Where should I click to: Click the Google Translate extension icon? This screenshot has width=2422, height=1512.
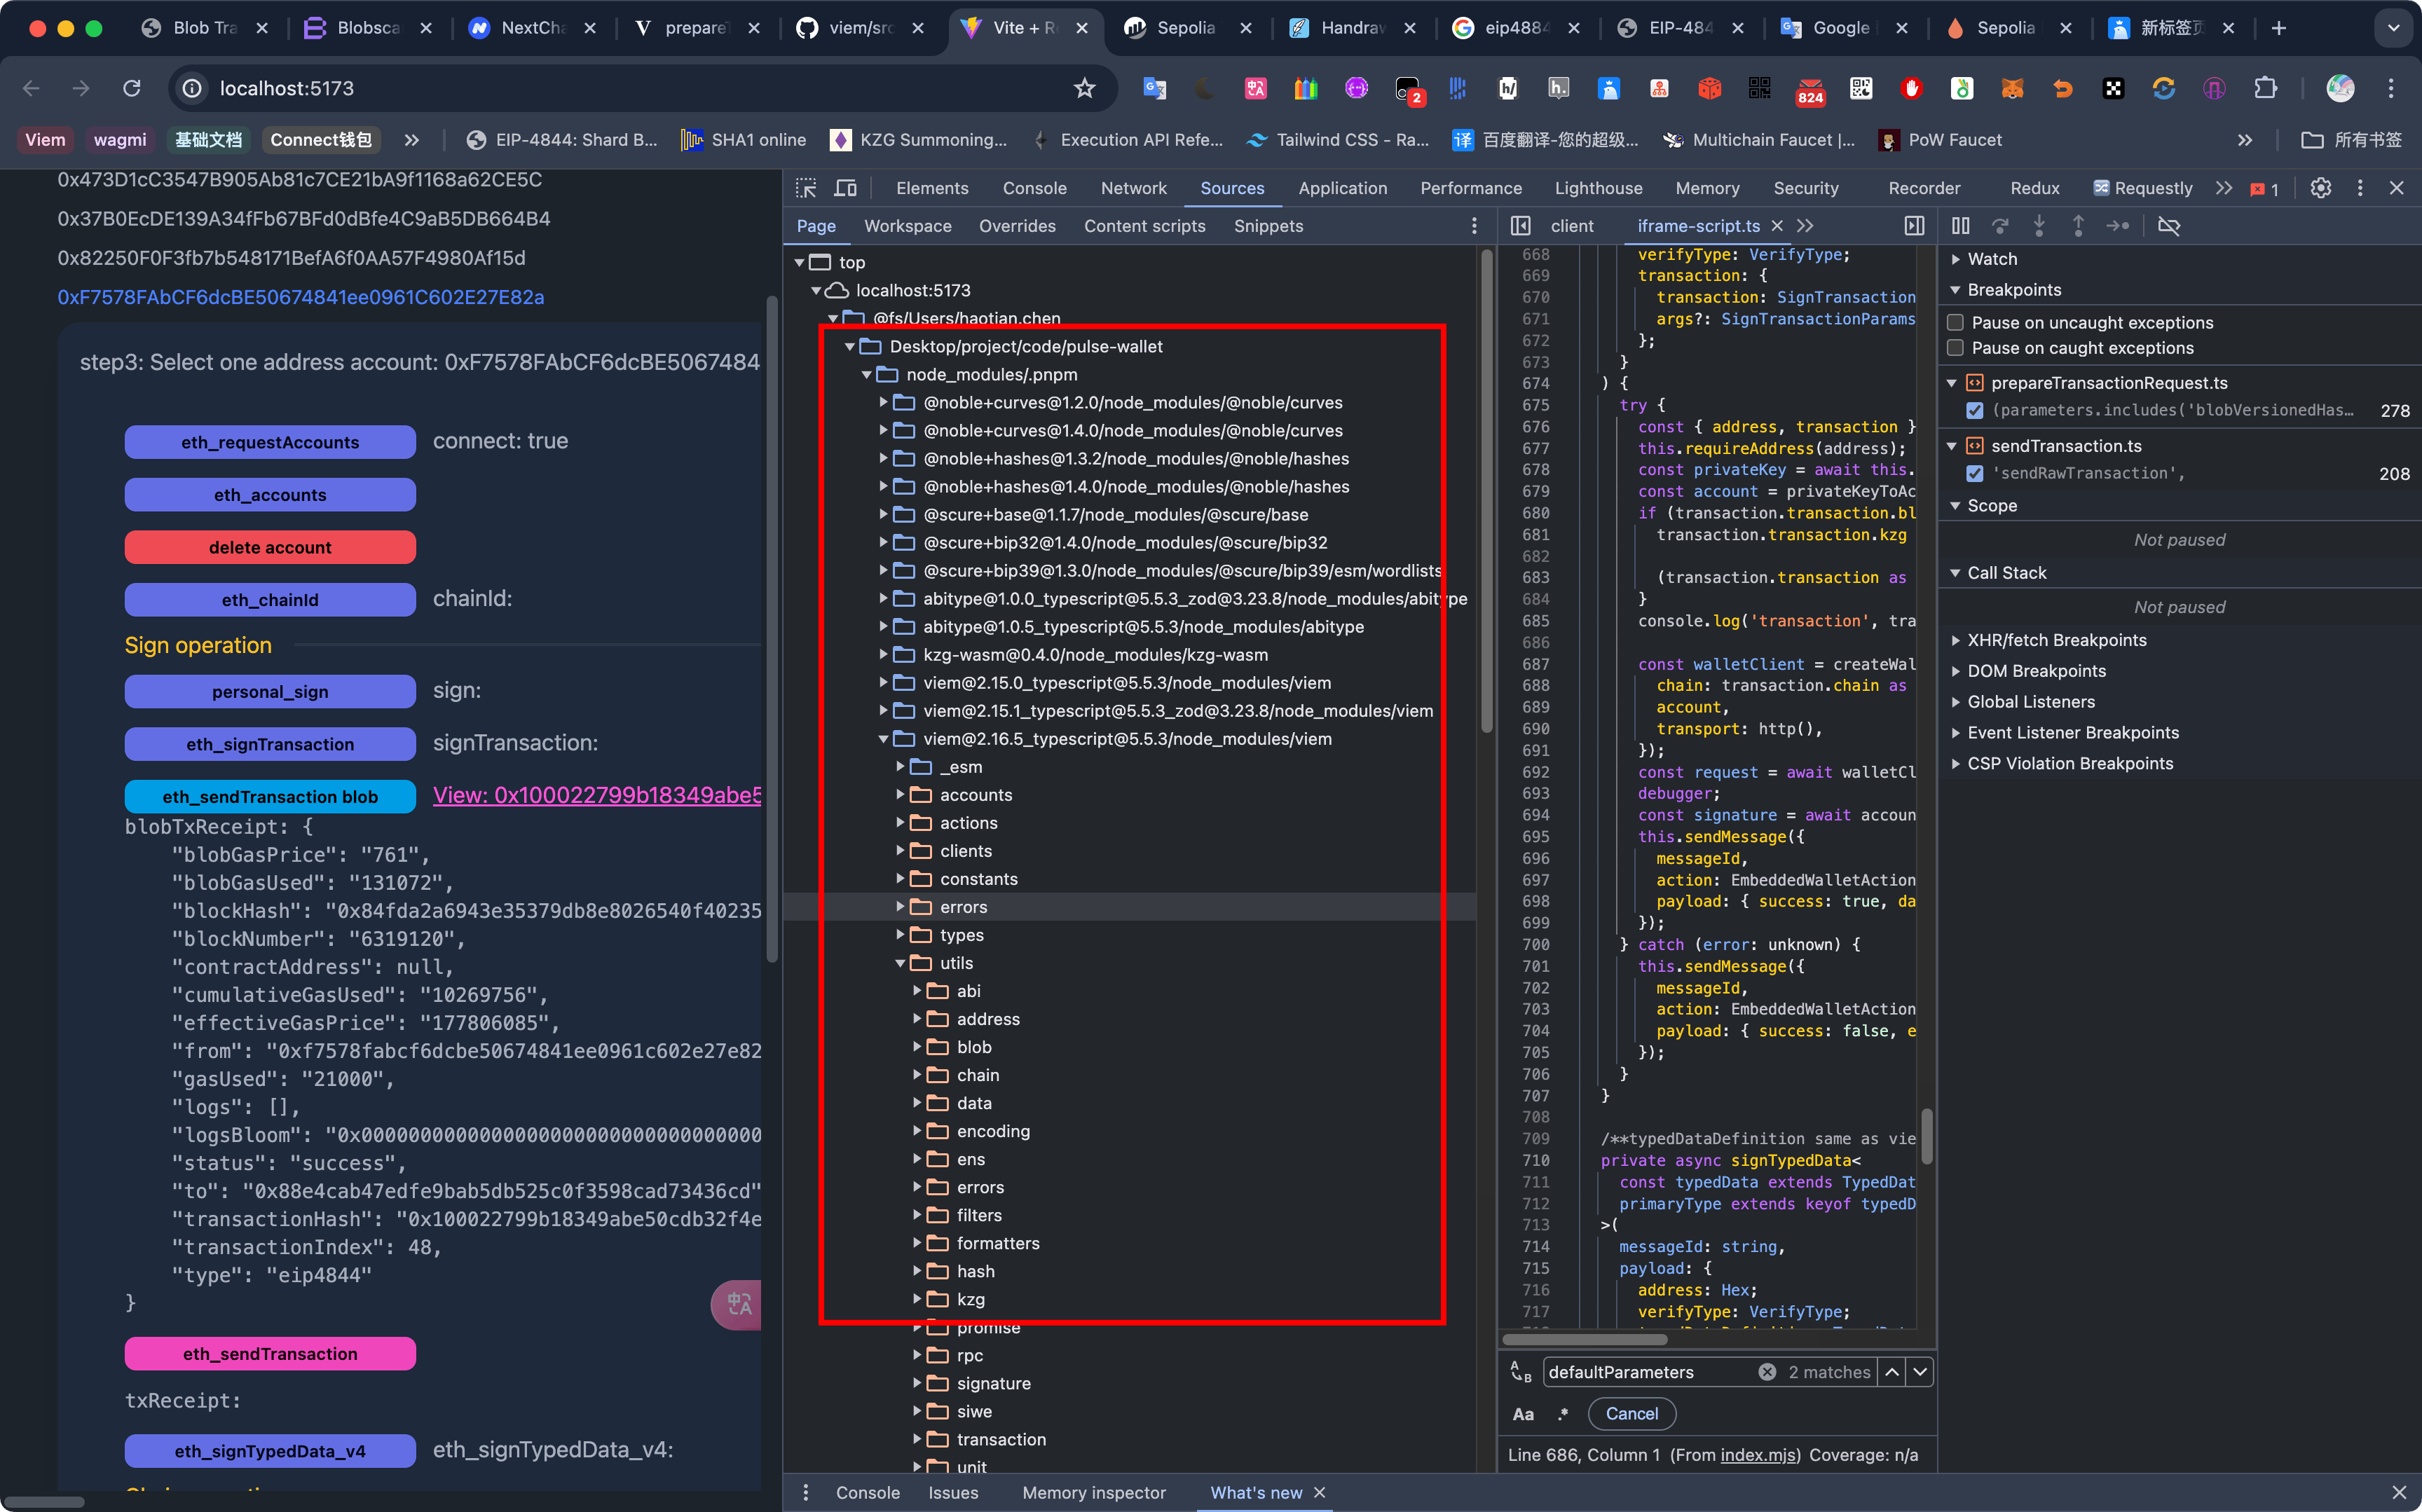click(1155, 88)
